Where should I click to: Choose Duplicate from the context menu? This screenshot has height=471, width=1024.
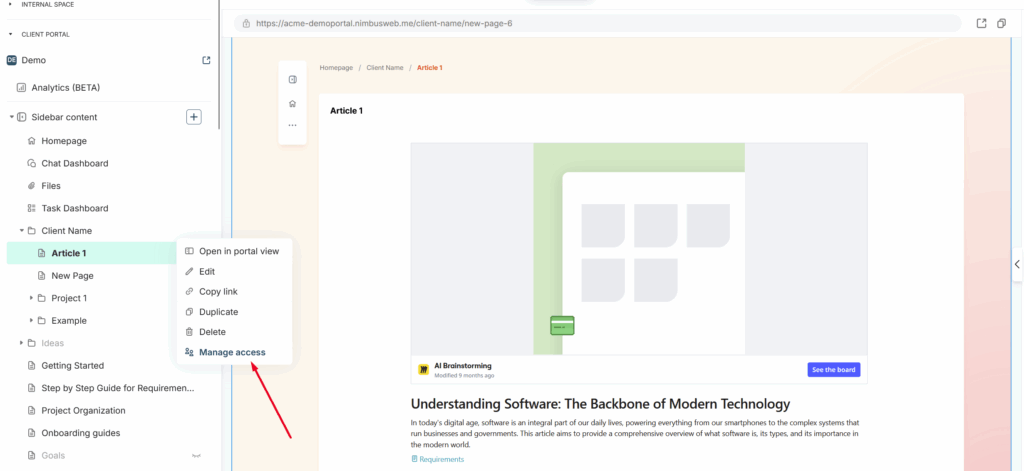click(x=218, y=312)
